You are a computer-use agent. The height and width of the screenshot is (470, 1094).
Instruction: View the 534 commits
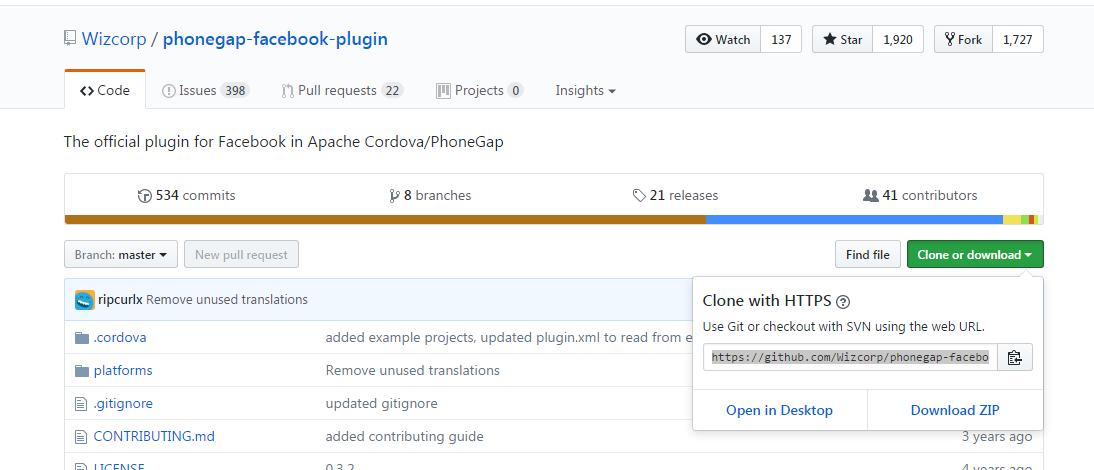186,195
